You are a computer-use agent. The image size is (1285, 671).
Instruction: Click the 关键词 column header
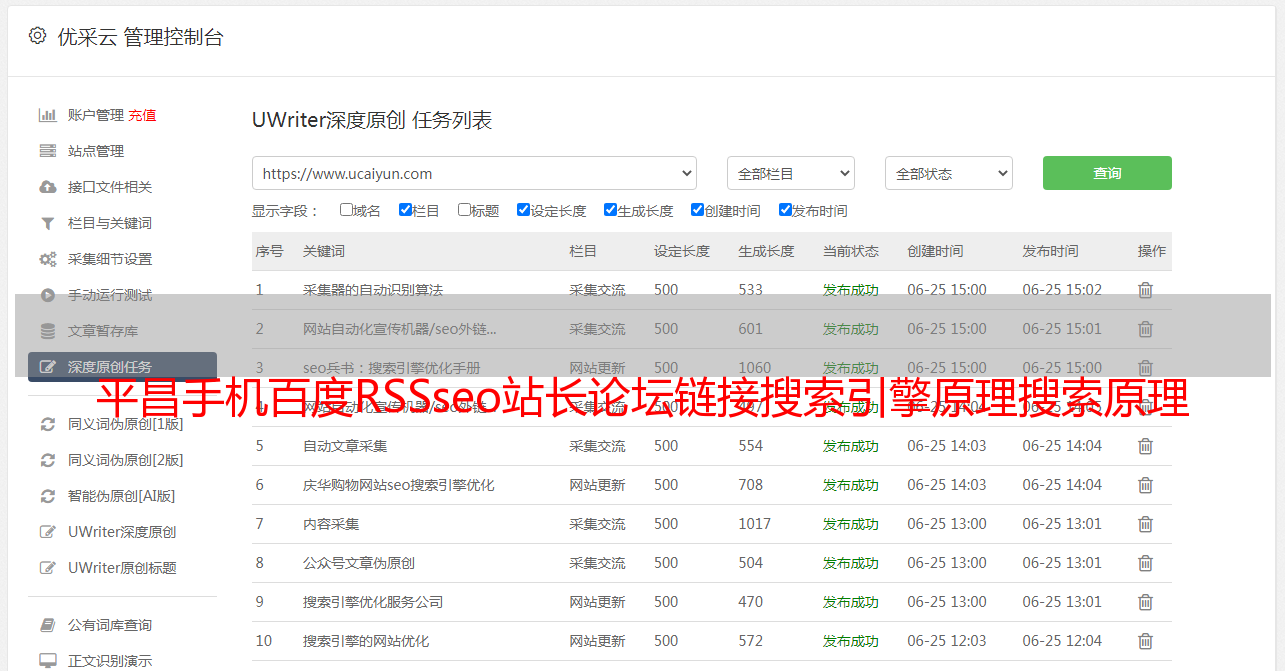[x=324, y=251]
